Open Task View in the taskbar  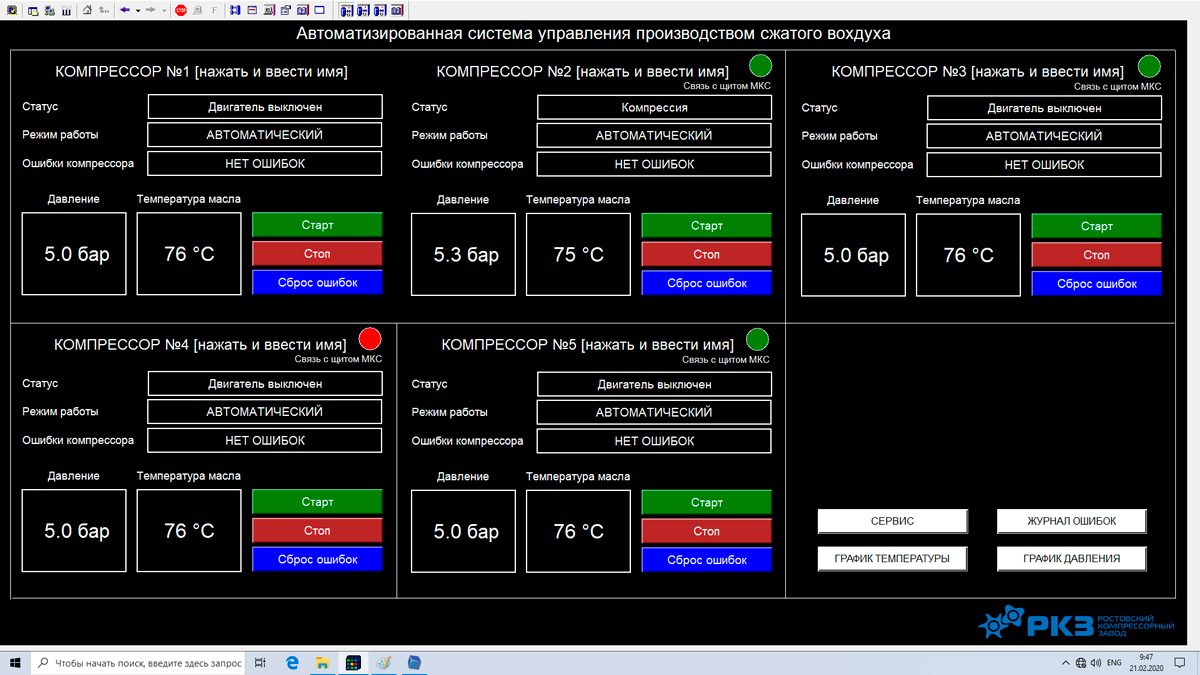pyautogui.click(x=260, y=663)
